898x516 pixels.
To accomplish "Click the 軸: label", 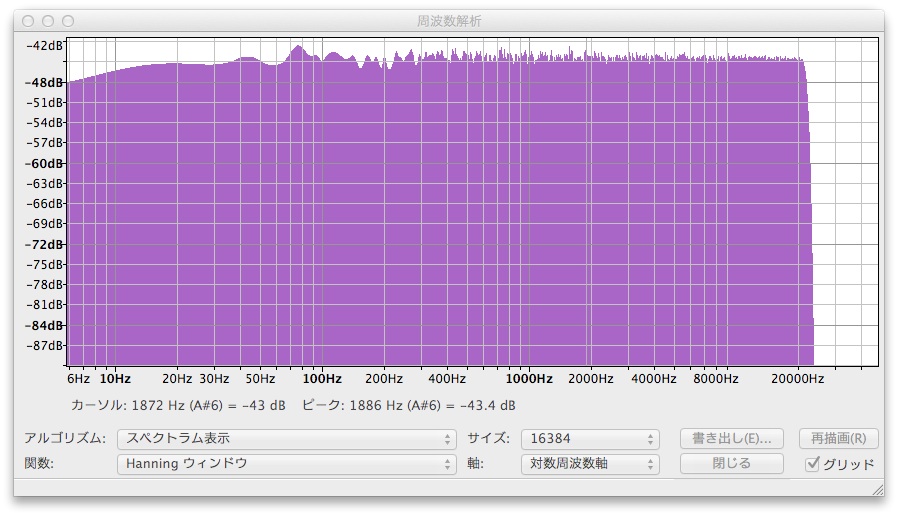I will click(475, 463).
